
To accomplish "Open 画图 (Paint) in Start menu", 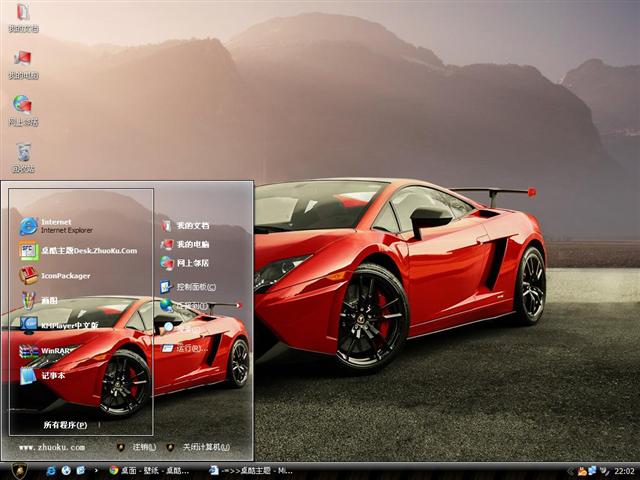I will point(39,301).
